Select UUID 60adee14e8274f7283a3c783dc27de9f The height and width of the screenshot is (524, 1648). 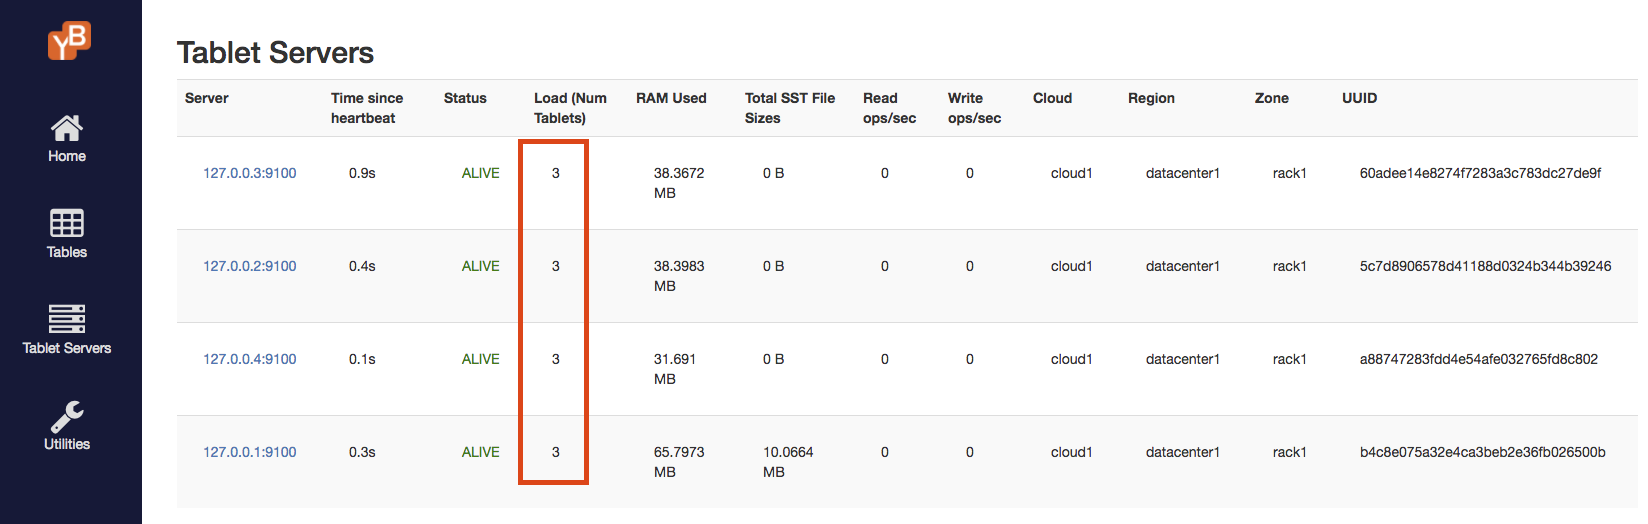(x=1480, y=173)
